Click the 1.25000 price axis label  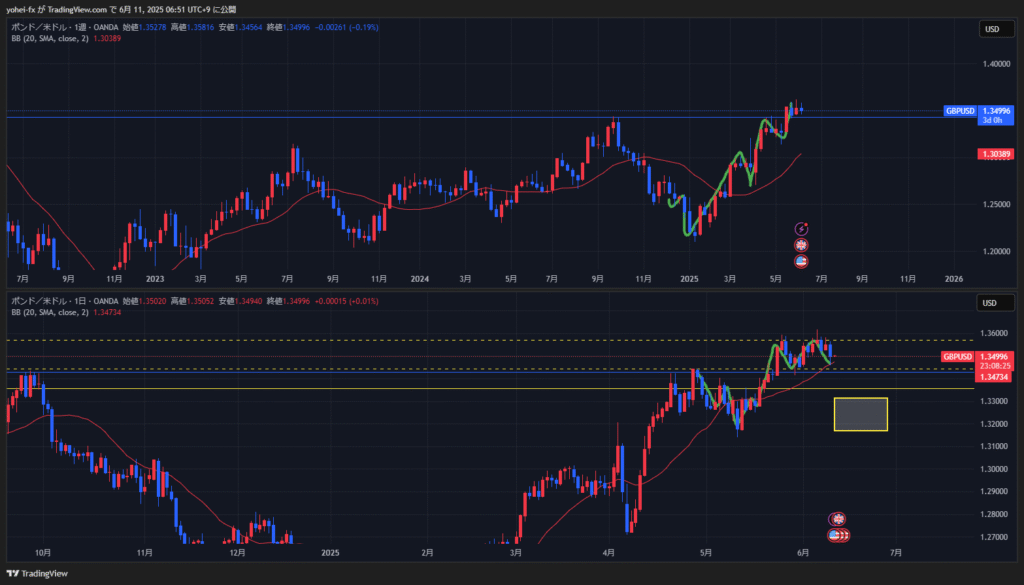coord(996,205)
